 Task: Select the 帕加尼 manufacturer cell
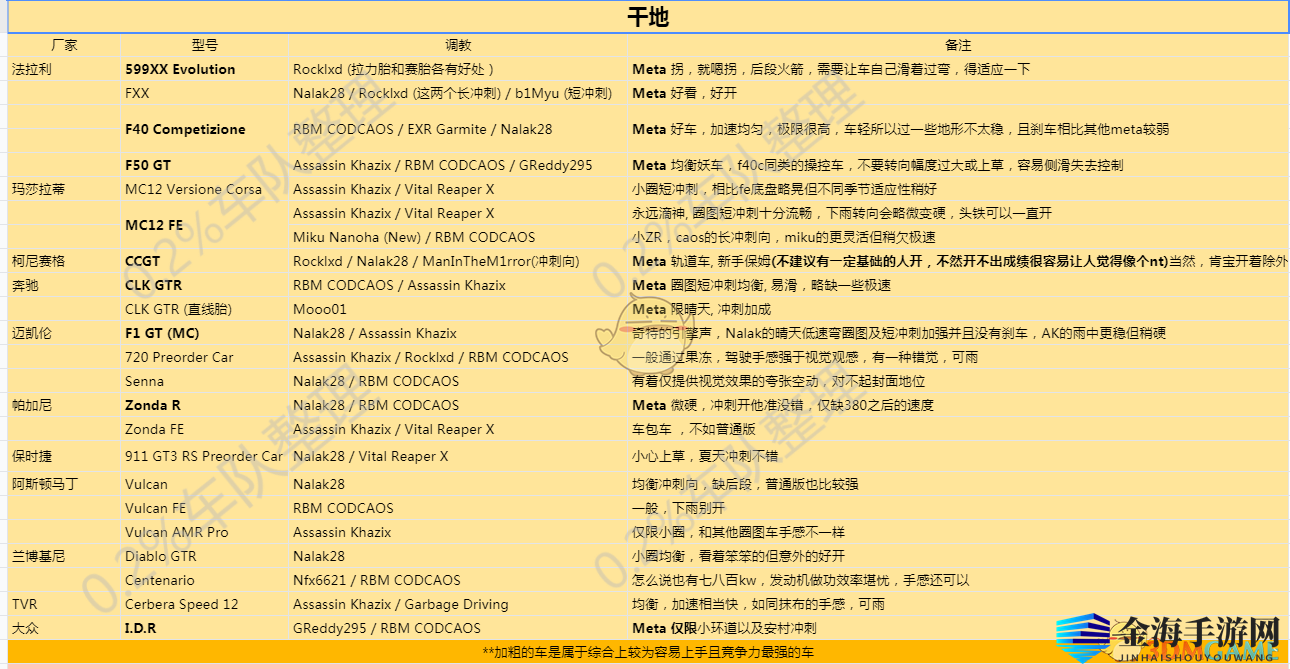(64, 405)
